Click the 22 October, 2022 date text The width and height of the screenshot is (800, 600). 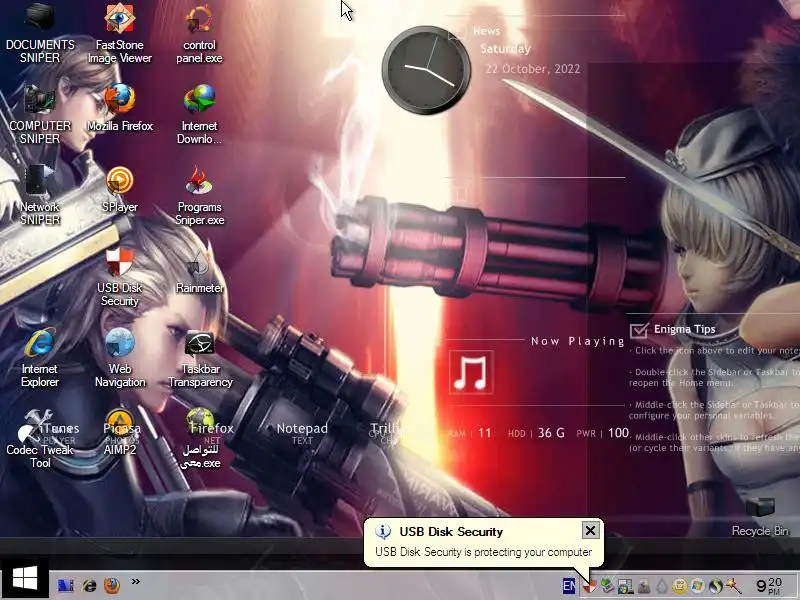pos(533,69)
